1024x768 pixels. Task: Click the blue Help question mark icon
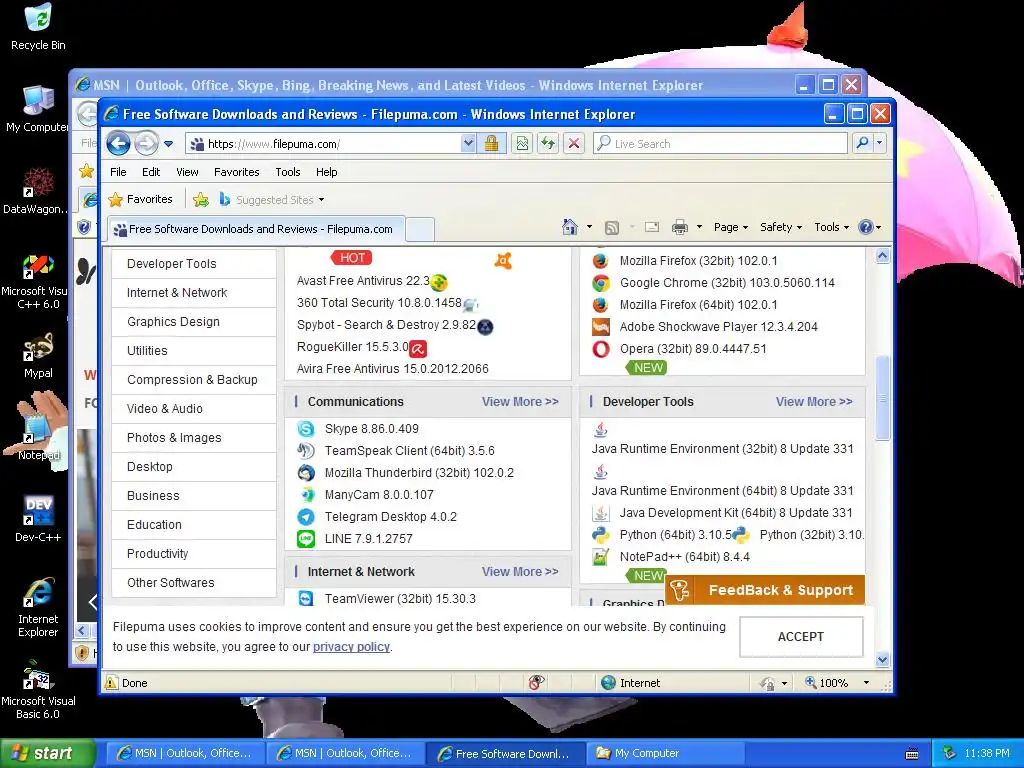pyautogui.click(x=866, y=227)
